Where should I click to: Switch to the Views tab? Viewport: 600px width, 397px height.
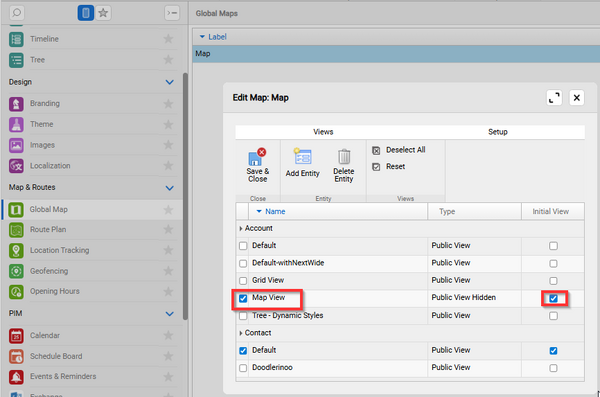pos(323,132)
